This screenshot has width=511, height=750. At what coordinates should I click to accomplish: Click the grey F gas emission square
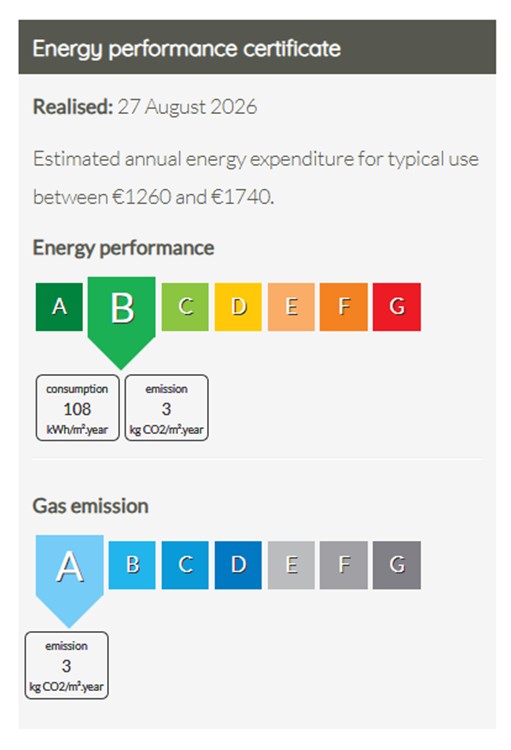[x=344, y=565]
